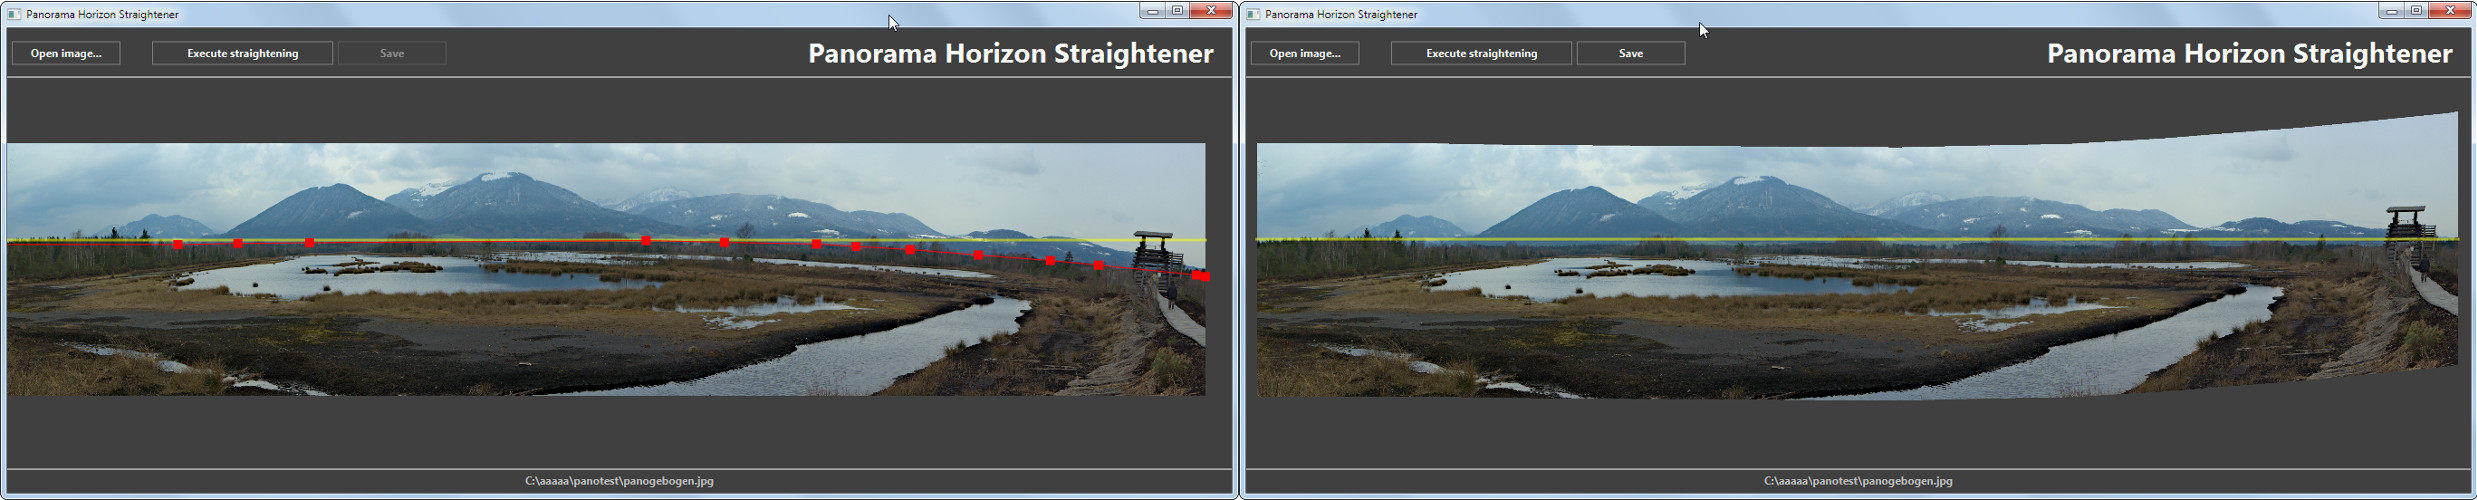The width and height of the screenshot is (2477, 500).
Task: Save the straightened panorama in right window
Action: (x=1631, y=54)
